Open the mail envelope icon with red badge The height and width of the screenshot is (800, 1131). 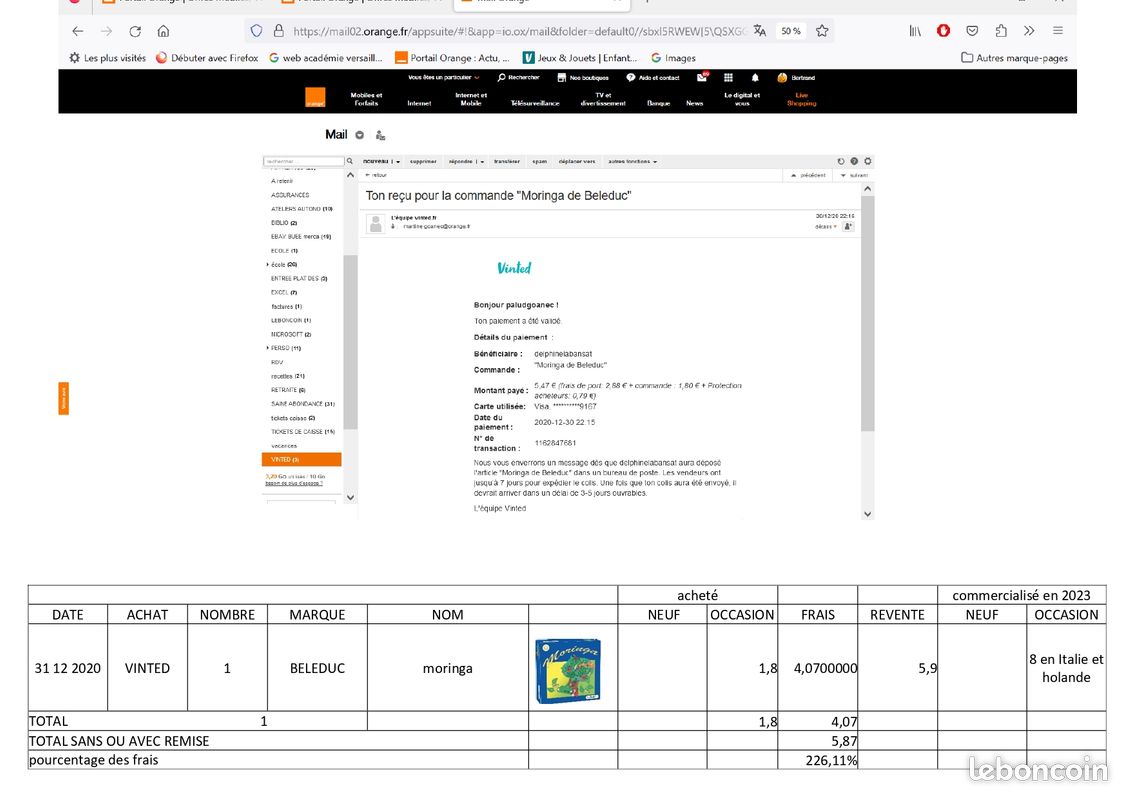tap(703, 77)
